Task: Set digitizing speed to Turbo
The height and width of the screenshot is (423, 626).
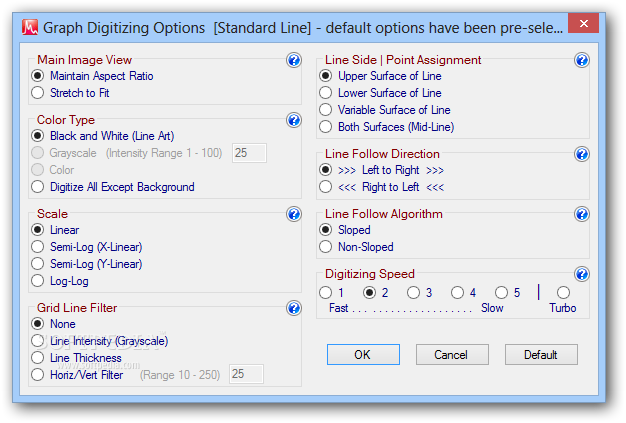Action: [x=563, y=293]
